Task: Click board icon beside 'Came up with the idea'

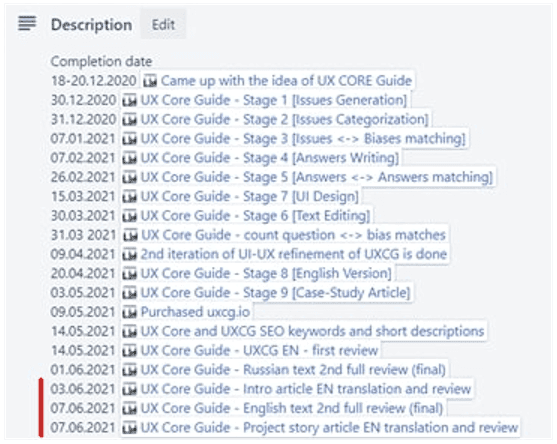Action: [150, 81]
